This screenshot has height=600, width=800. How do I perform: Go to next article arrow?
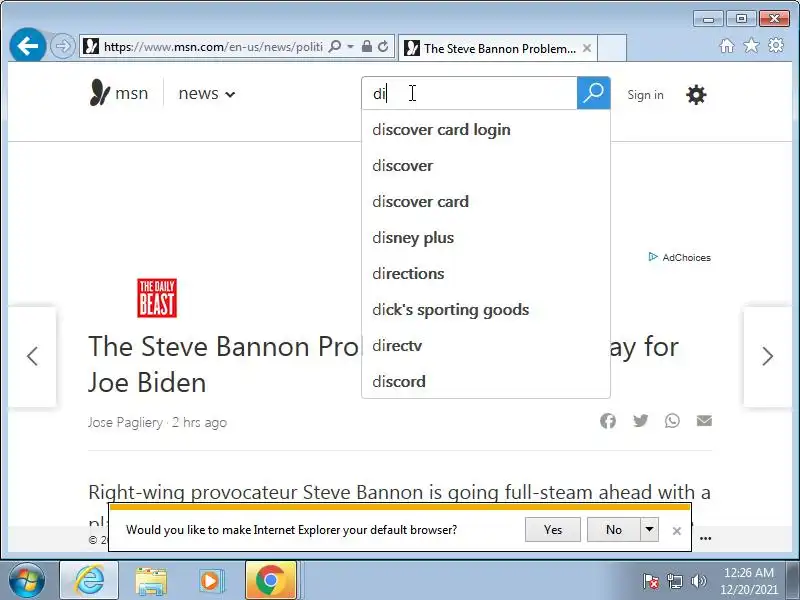[x=768, y=356]
